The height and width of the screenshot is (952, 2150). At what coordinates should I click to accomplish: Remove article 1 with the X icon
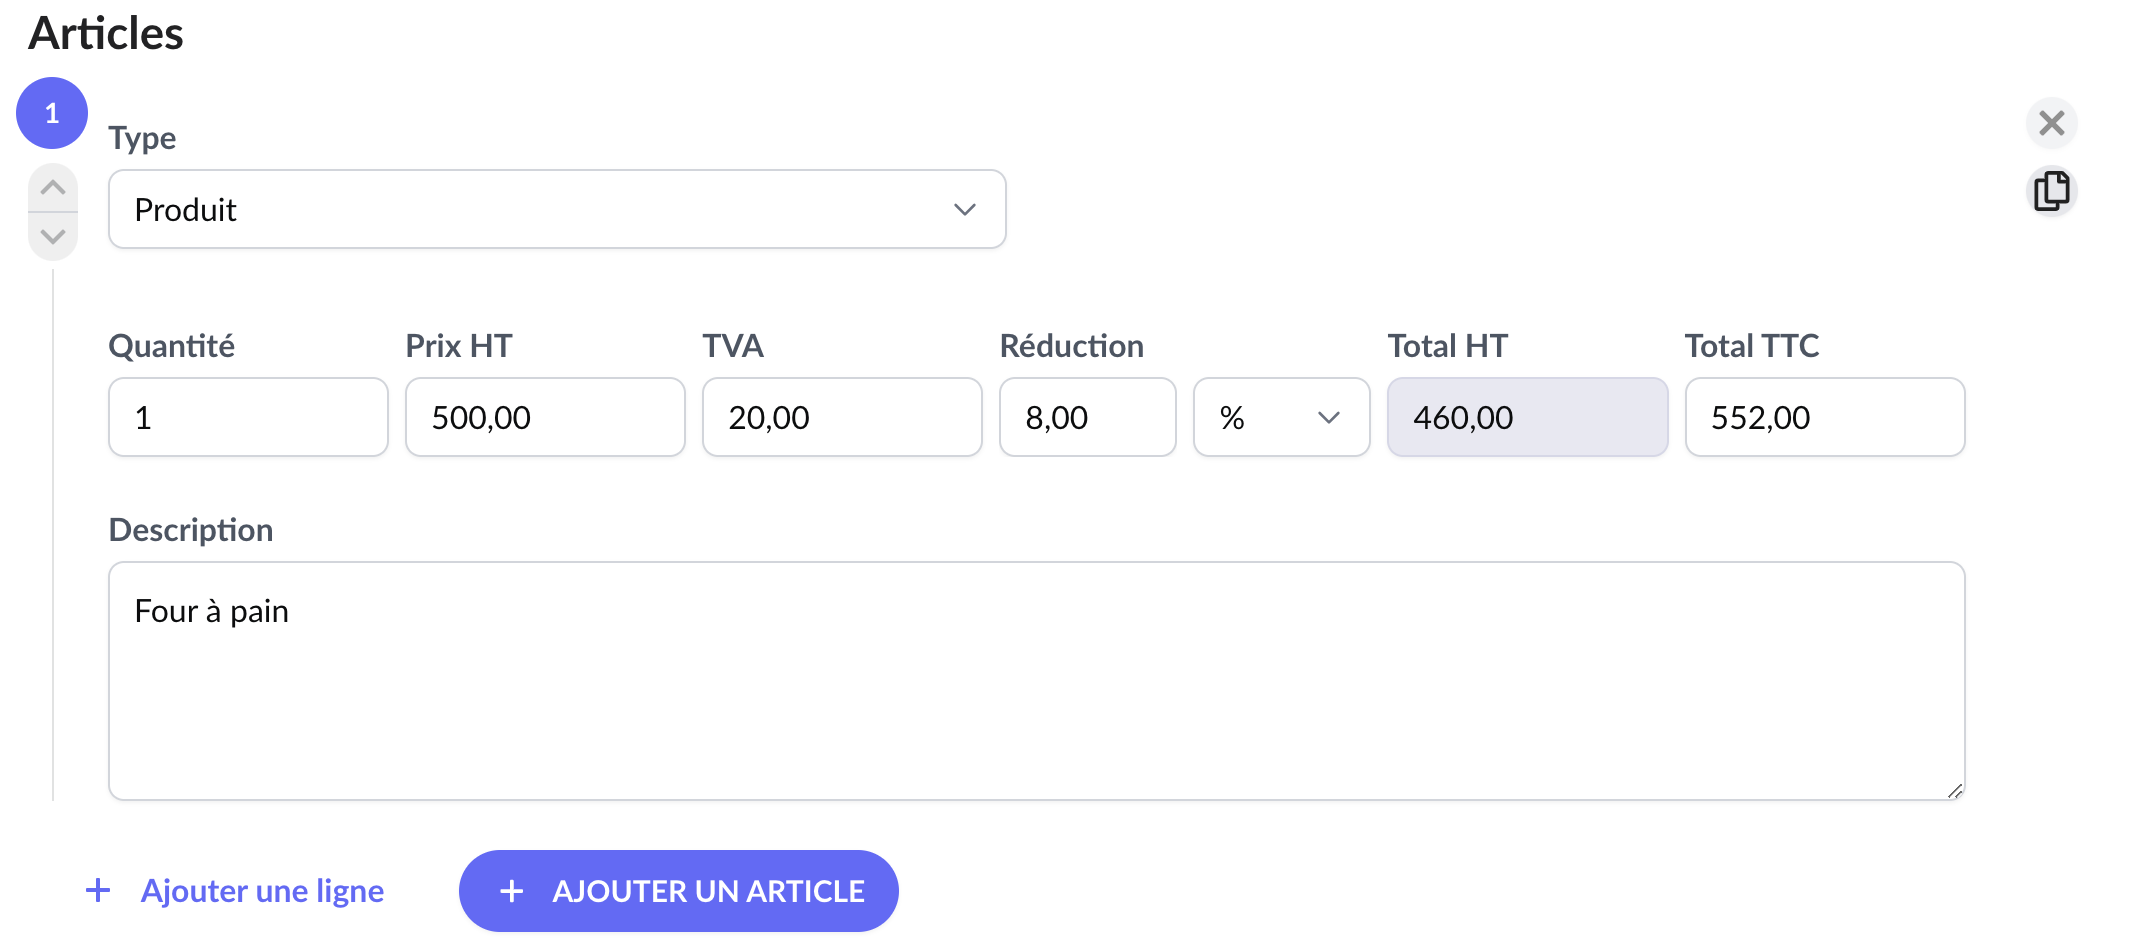[2051, 123]
